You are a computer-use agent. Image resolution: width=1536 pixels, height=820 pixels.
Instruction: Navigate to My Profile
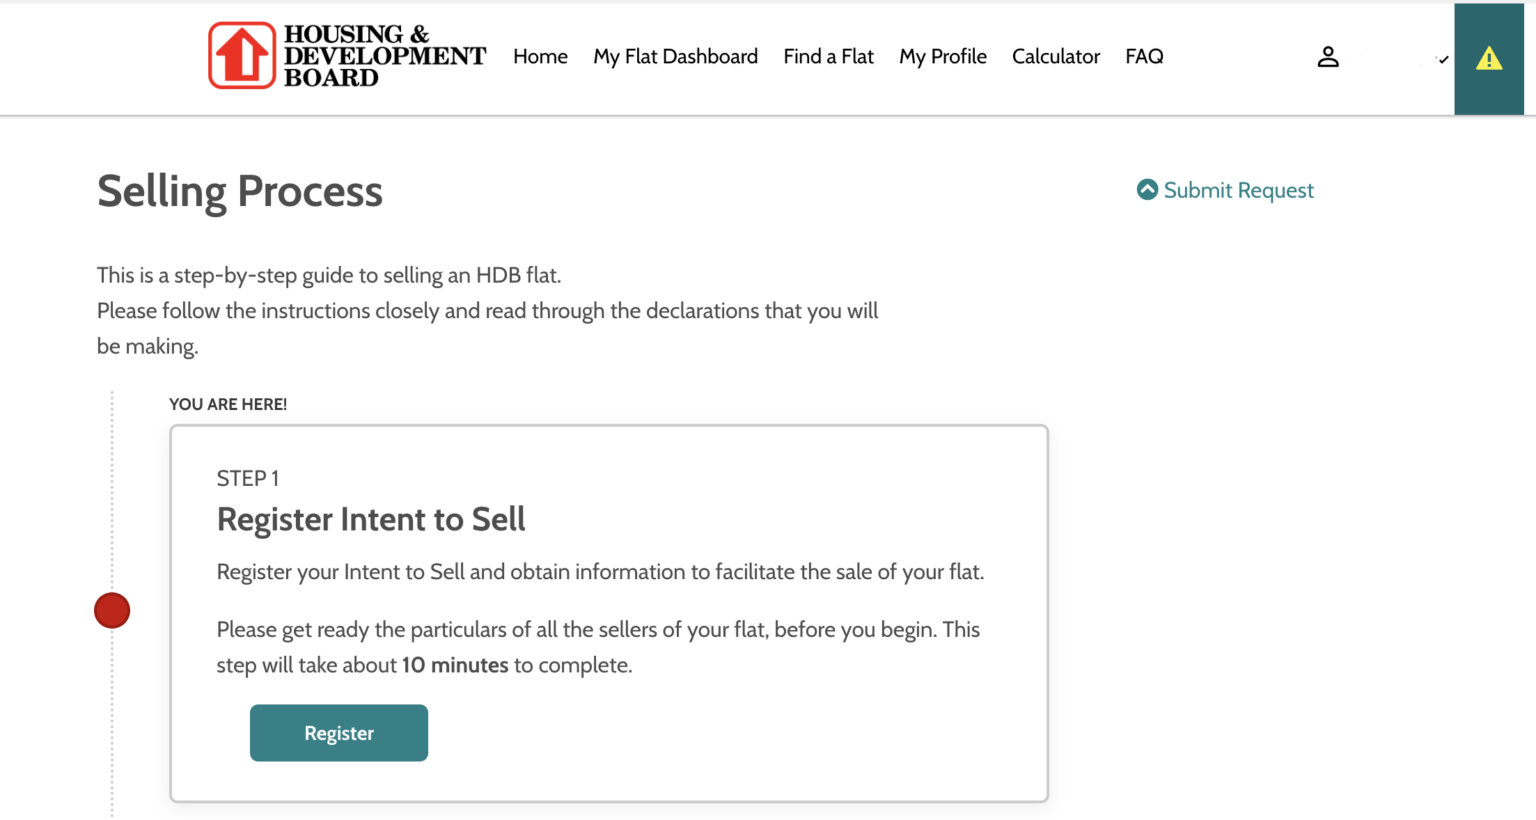point(942,57)
